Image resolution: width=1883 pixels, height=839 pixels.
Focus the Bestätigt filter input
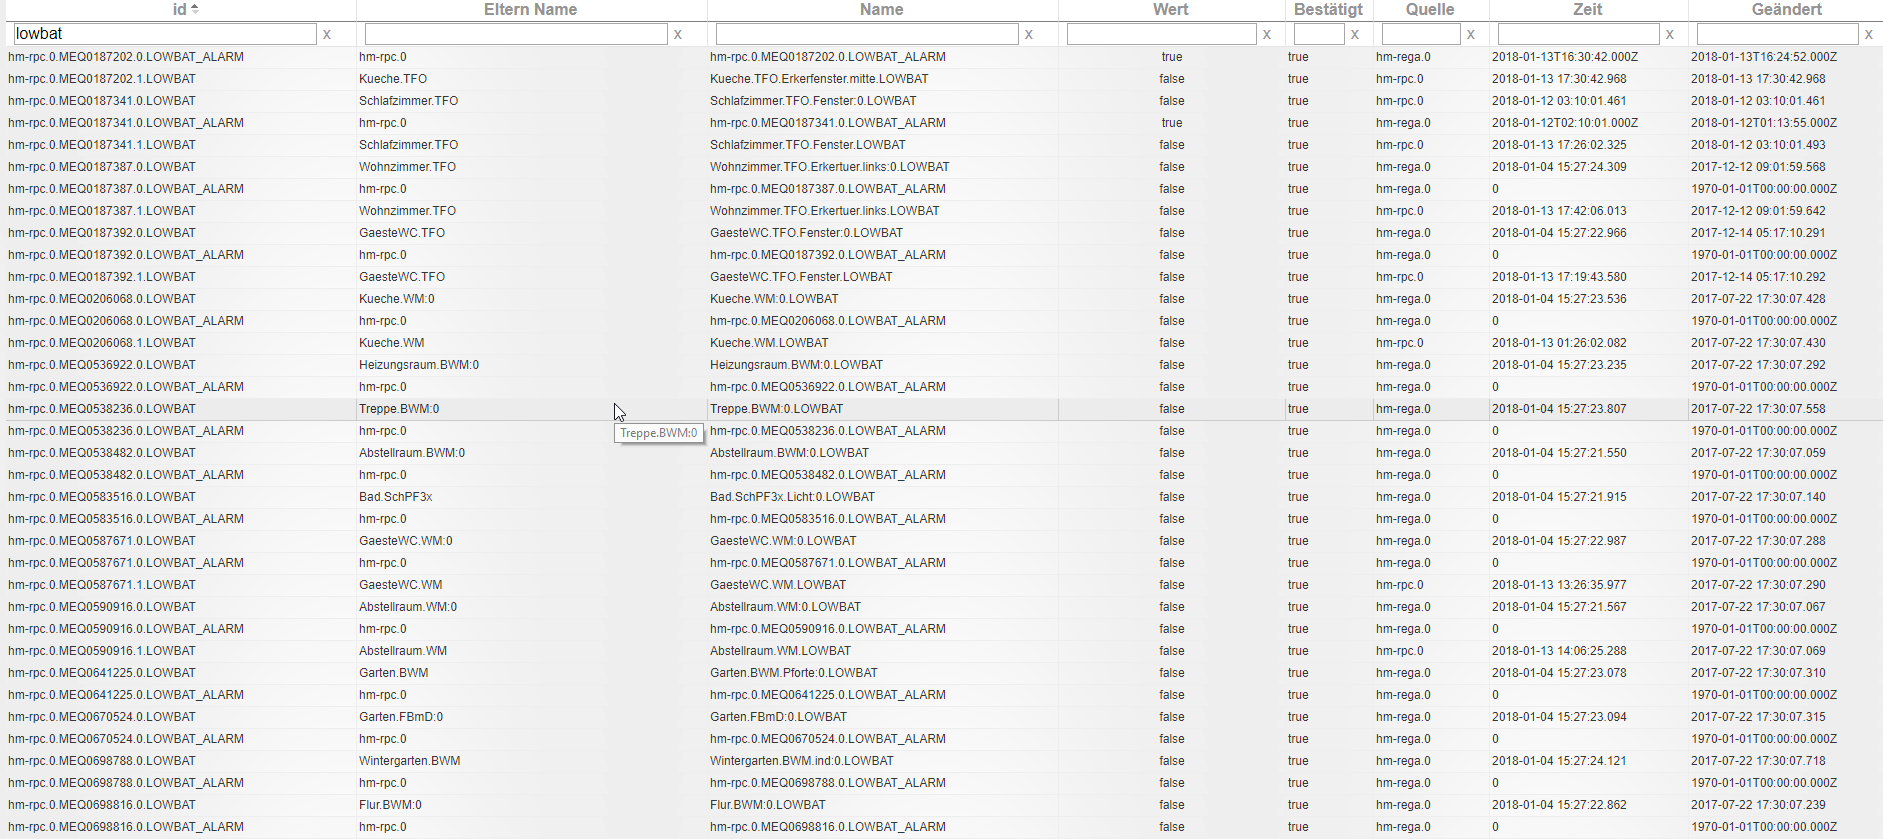coord(1320,34)
